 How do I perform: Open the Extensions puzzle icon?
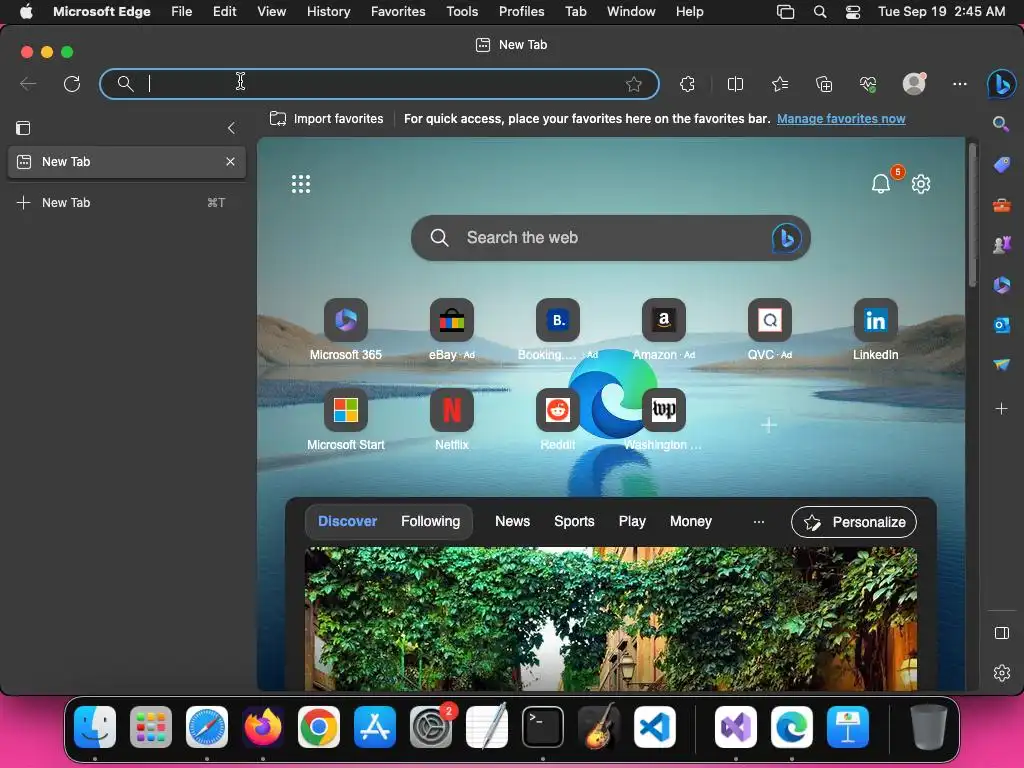[687, 84]
